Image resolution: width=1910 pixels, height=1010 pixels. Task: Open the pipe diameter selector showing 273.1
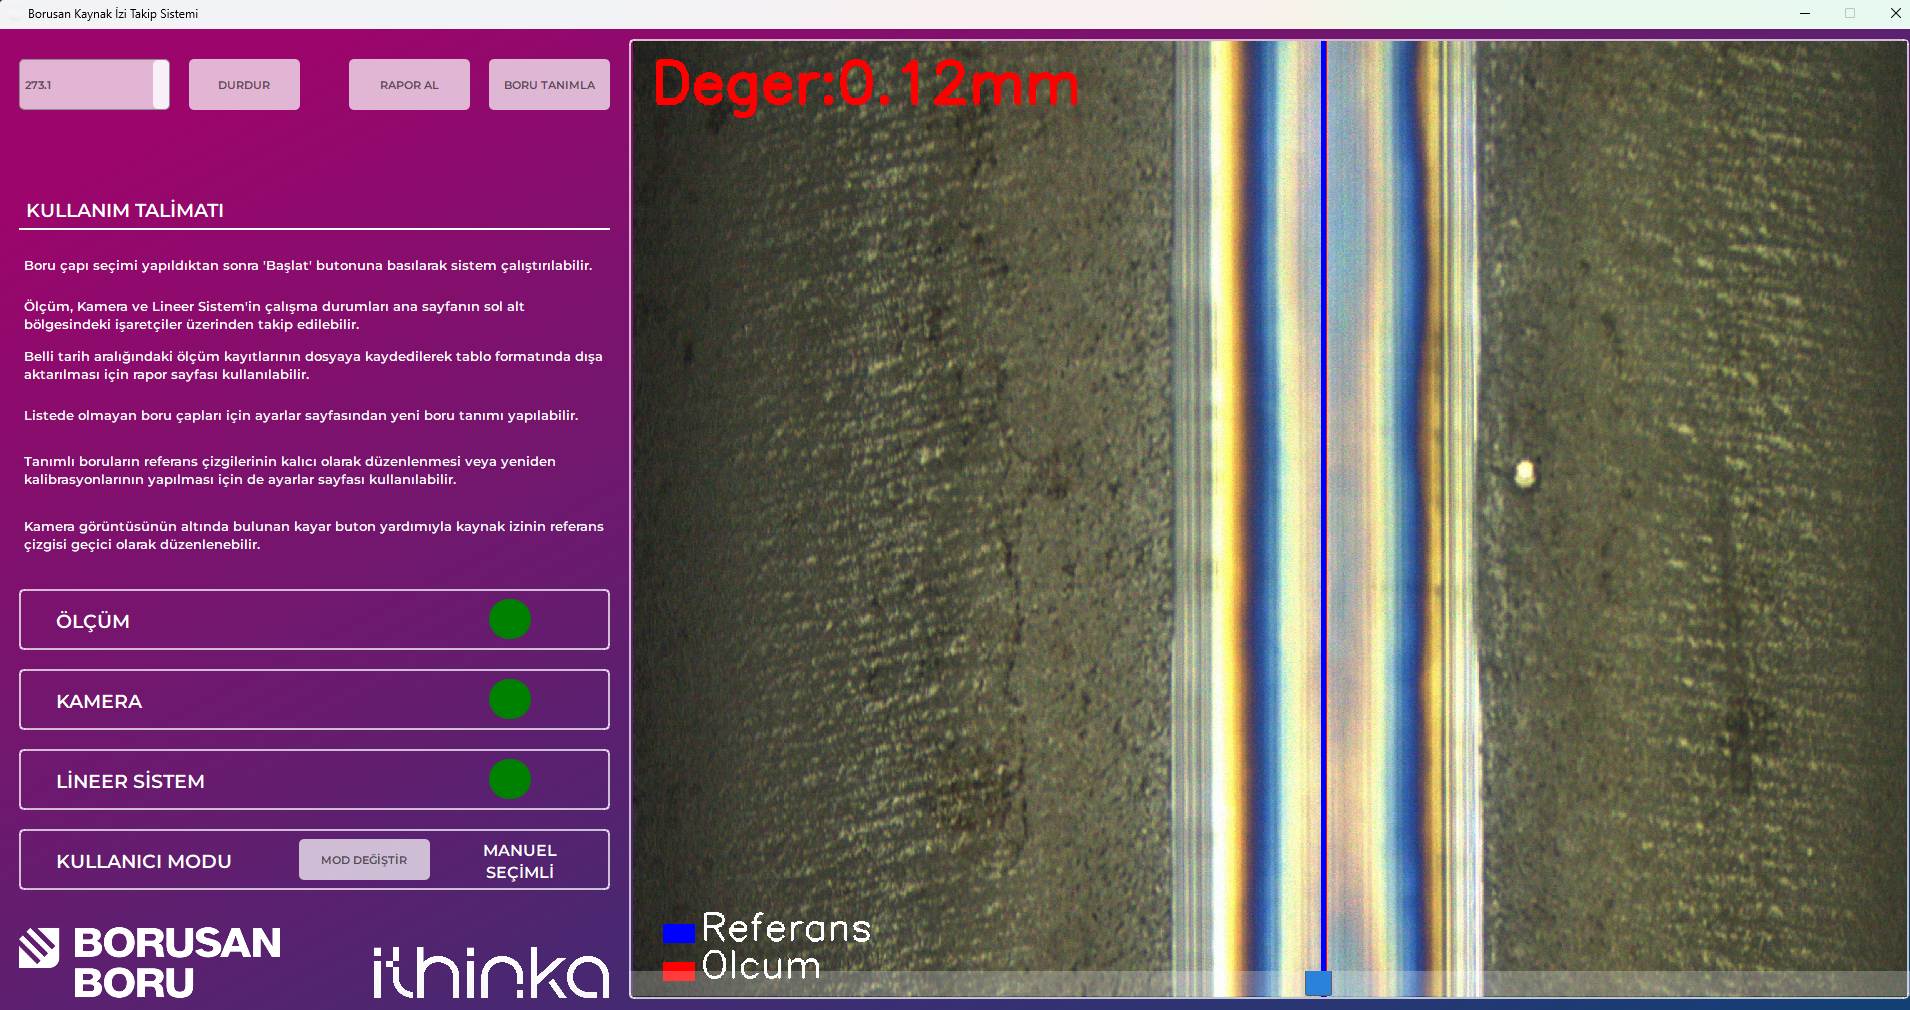point(94,84)
